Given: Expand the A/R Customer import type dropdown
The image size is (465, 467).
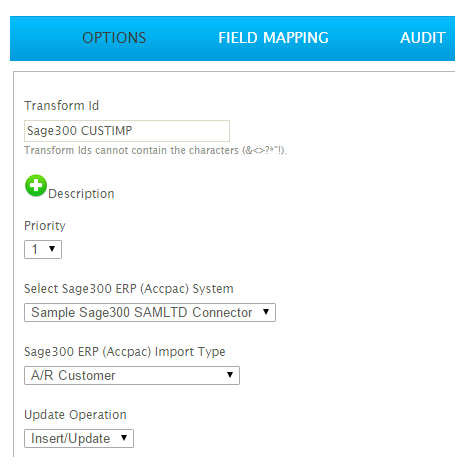Looking at the screenshot, I should (132, 375).
